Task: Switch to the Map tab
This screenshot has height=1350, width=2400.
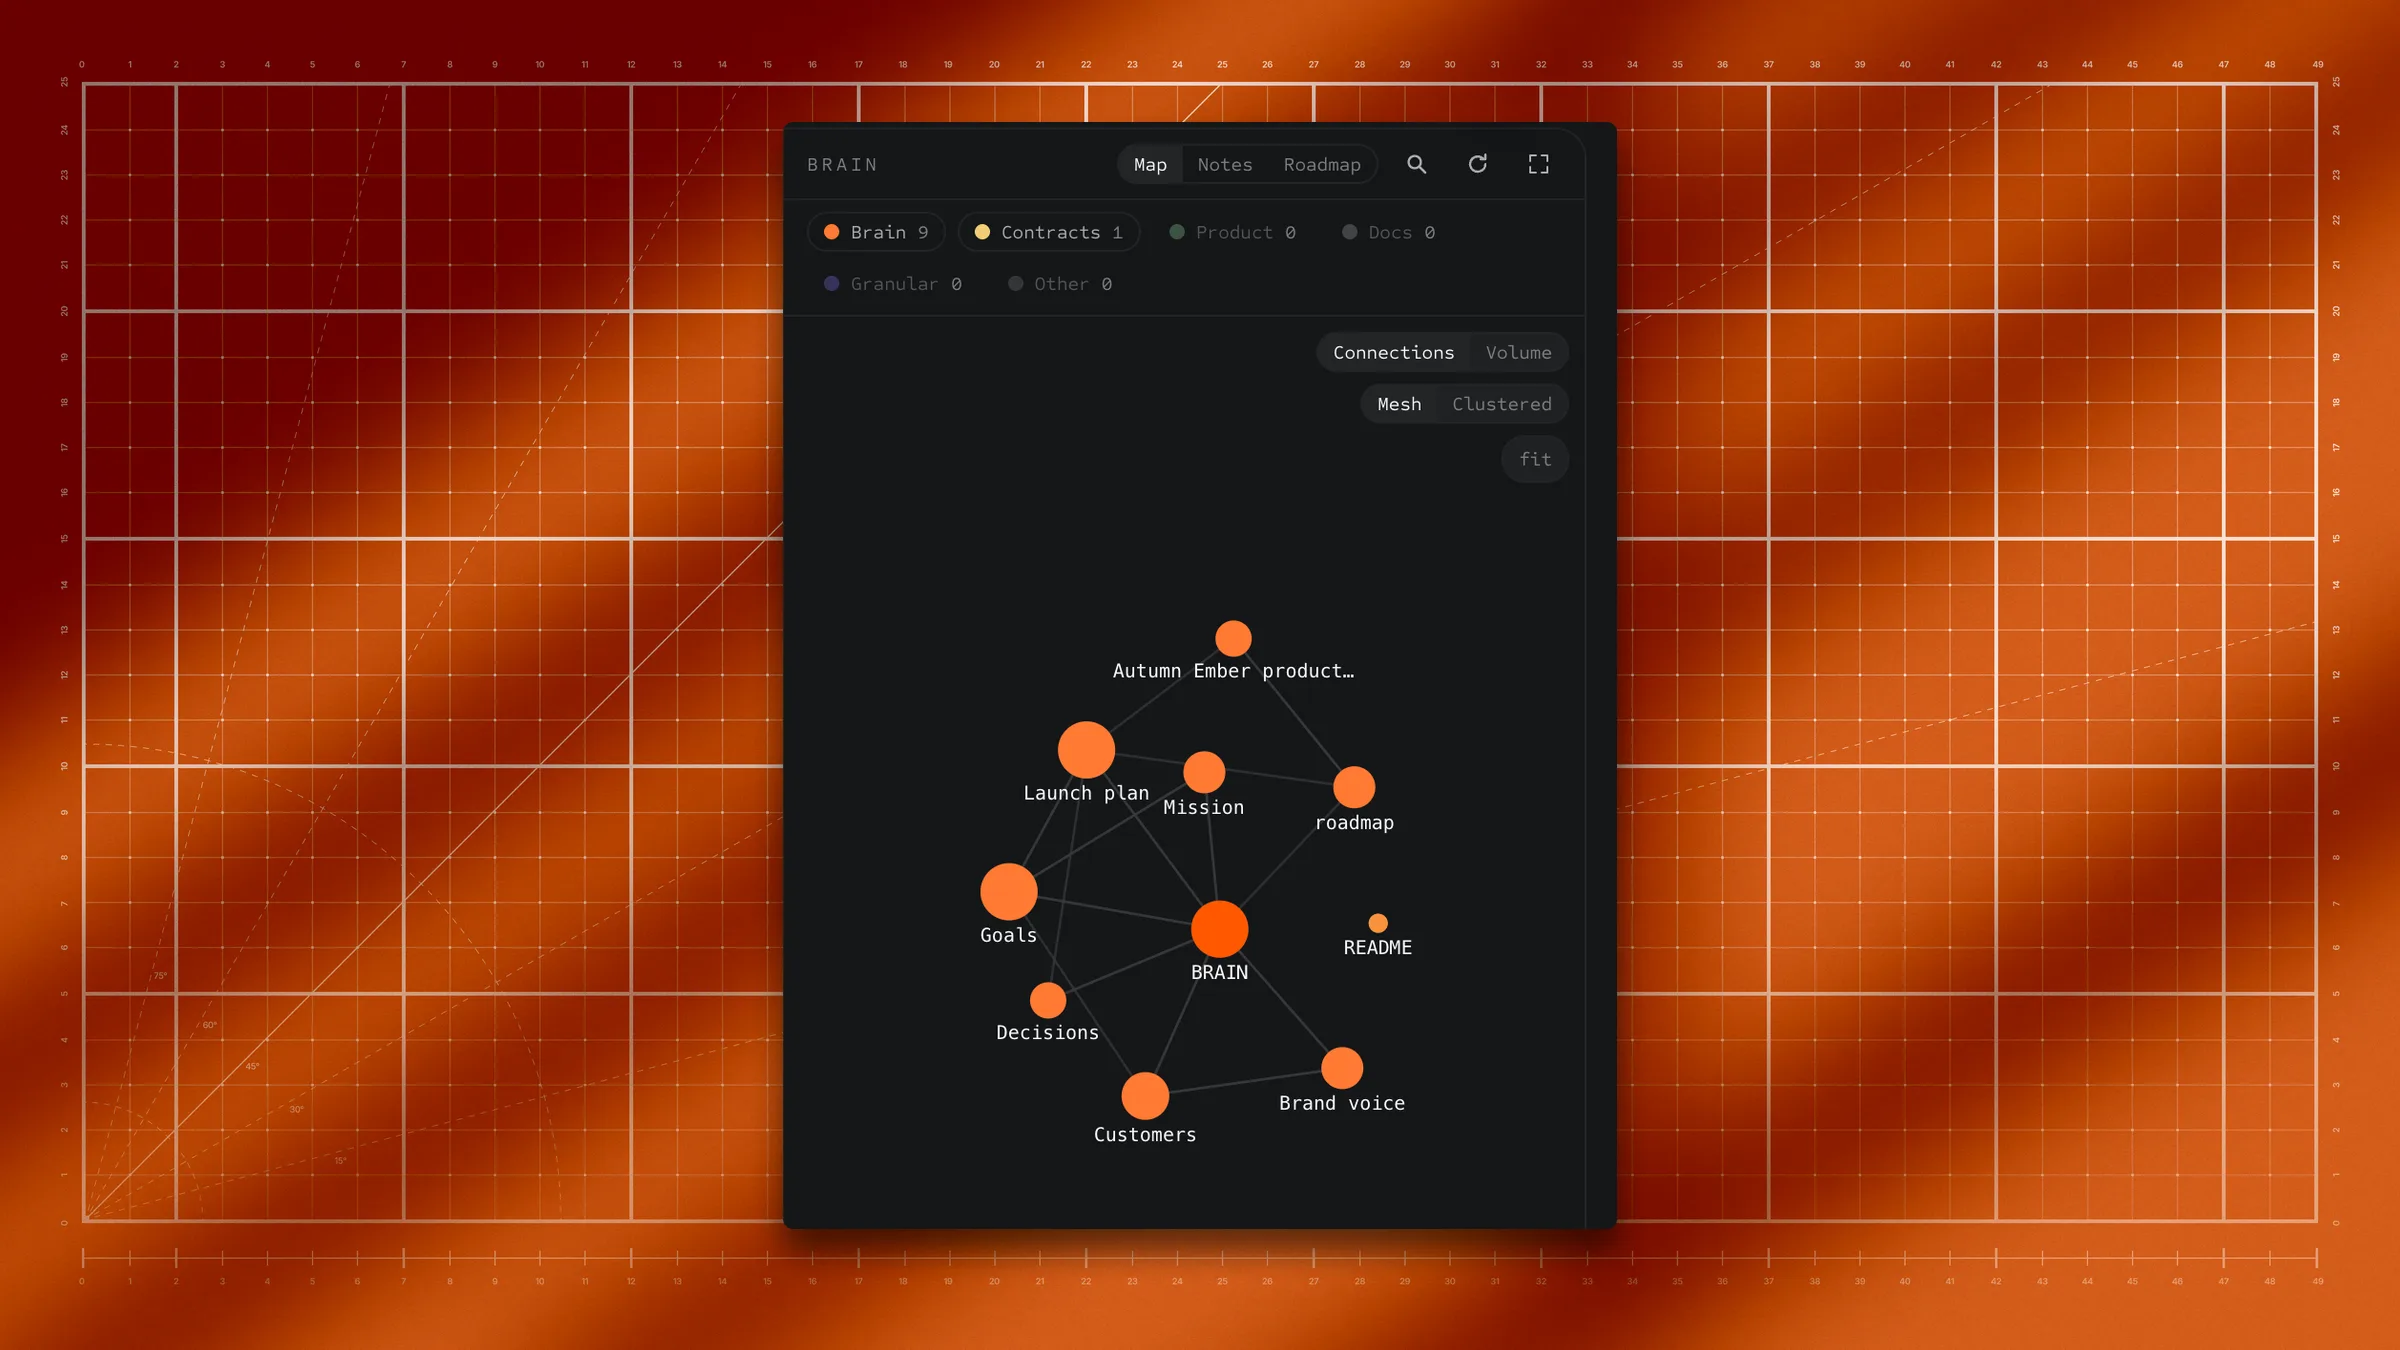Action: point(1150,164)
